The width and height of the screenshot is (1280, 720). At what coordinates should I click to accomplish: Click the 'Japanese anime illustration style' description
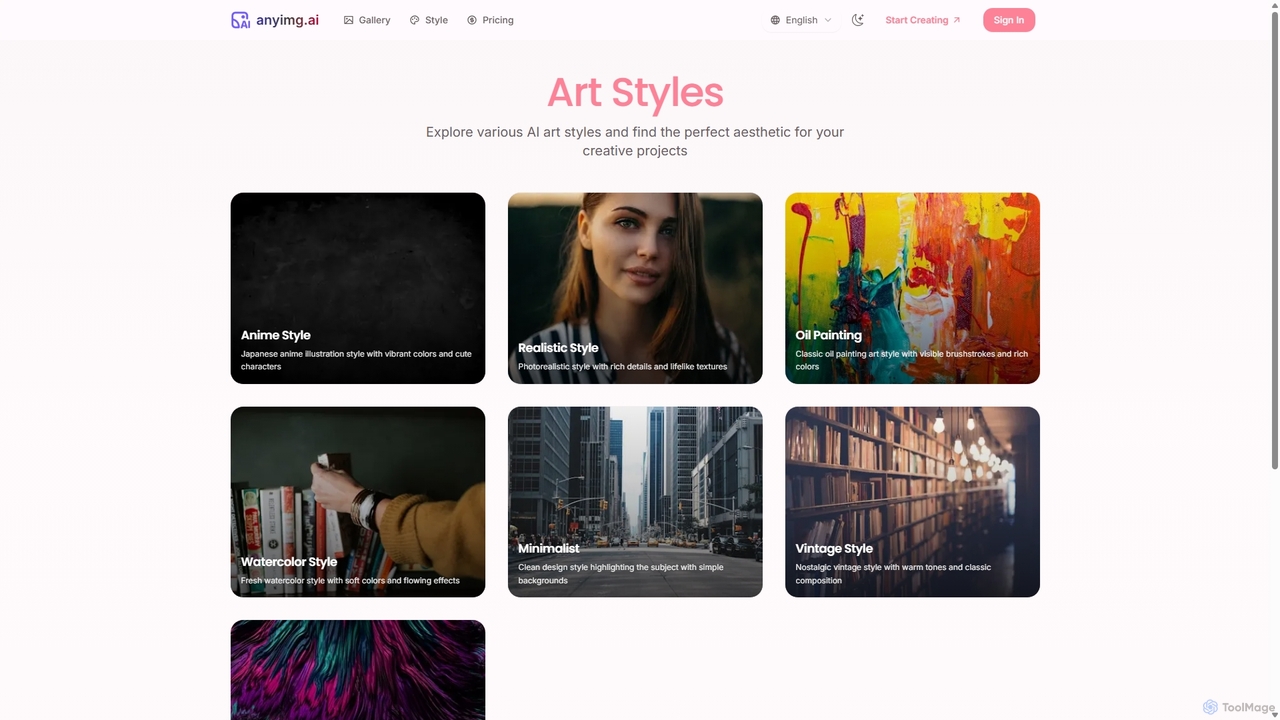point(356,360)
